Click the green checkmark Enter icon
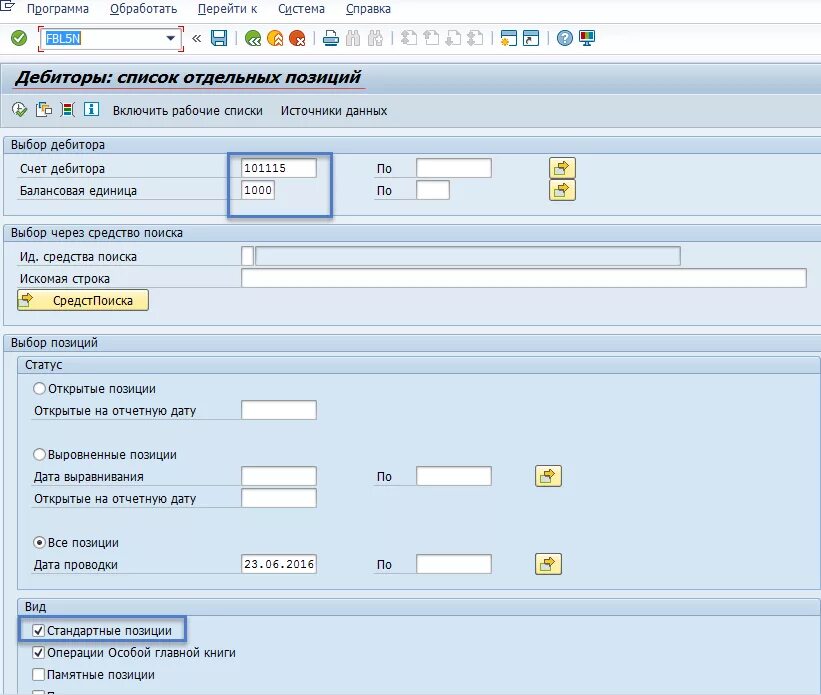This screenshot has height=695, width=821. (19, 38)
